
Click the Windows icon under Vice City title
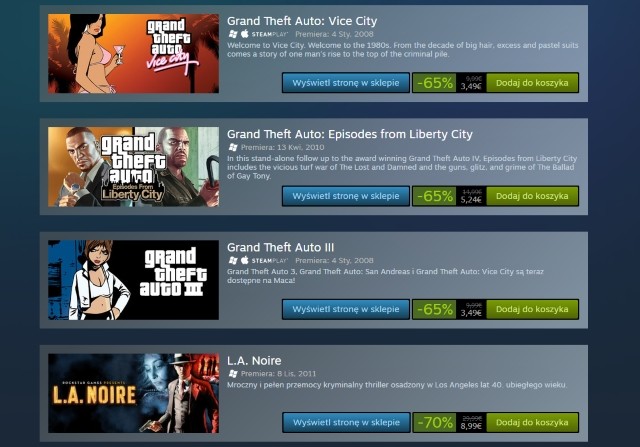(233, 34)
